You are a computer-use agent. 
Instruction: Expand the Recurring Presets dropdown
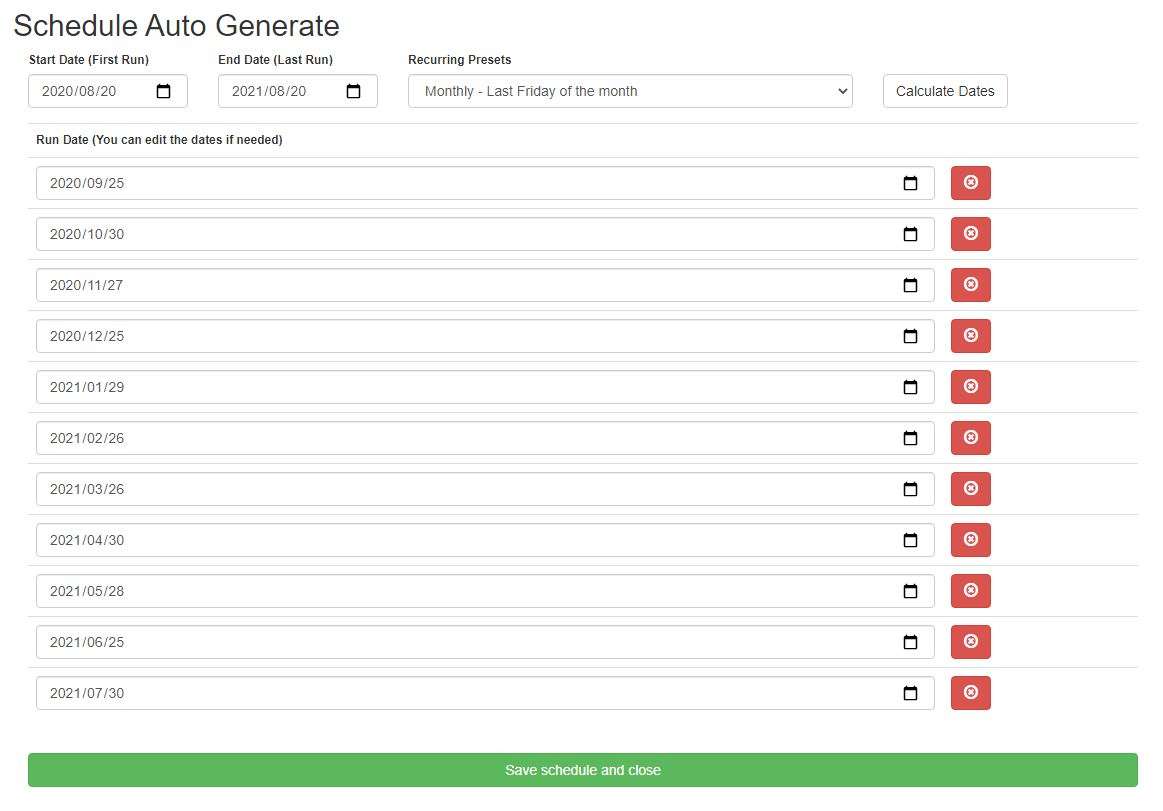pyautogui.click(x=630, y=91)
